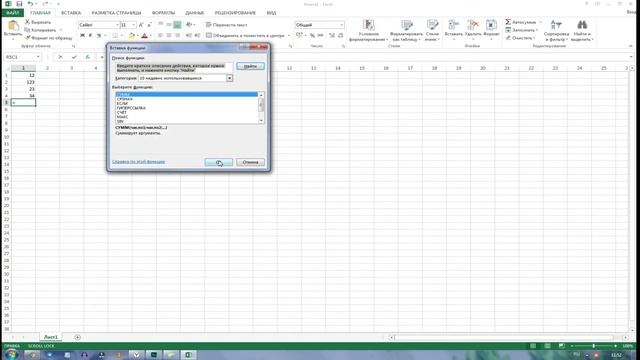This screenshot has height=360, width=640.
Task: Click the zoom slider in status bar
Action: (593, 346)
